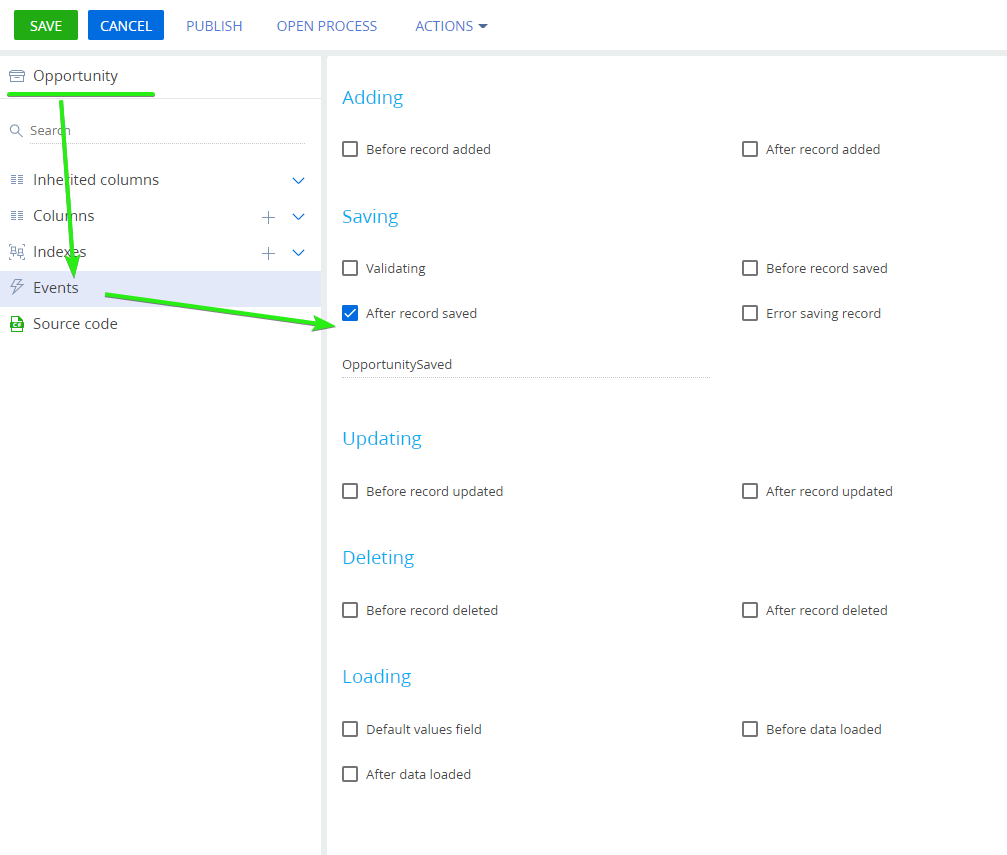Add a new column with plus icon
The width and height of the screenshot is (1007, 855).
(x=268, y=217)
